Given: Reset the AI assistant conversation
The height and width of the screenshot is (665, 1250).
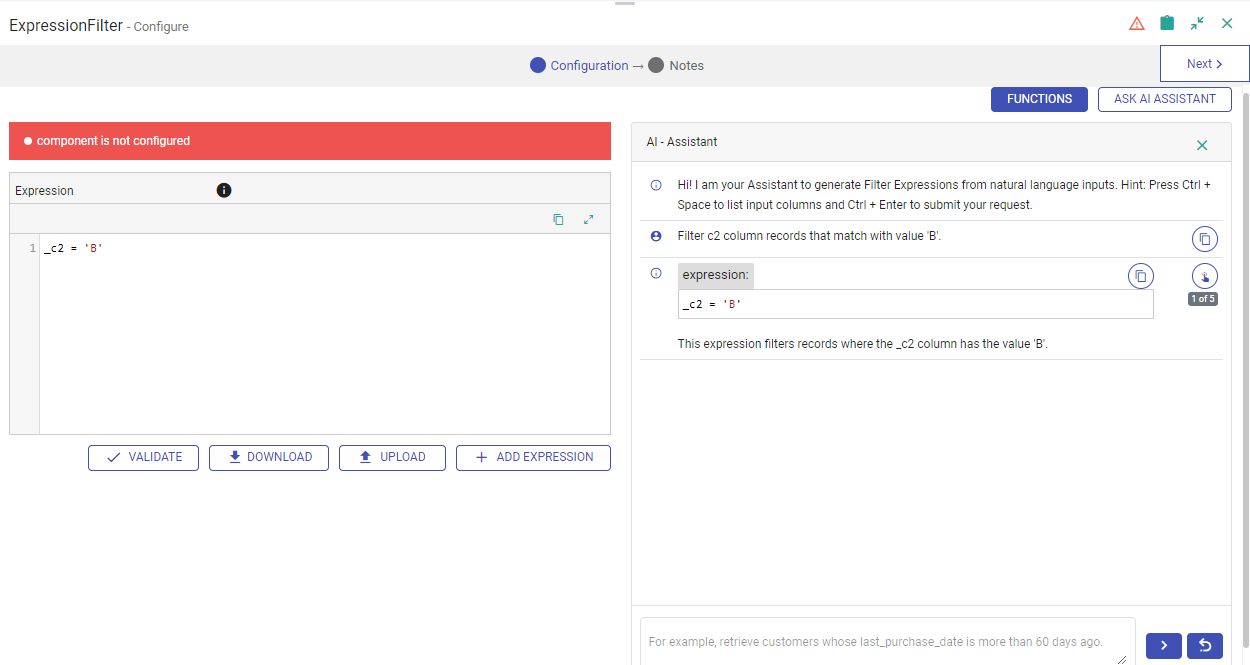Looking at the screenshot, I should (1205, 646).
